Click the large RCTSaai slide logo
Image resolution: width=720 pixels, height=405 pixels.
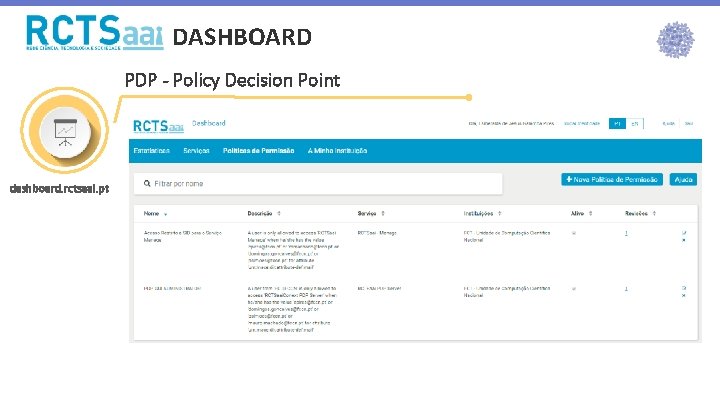(x=95, y=32)
